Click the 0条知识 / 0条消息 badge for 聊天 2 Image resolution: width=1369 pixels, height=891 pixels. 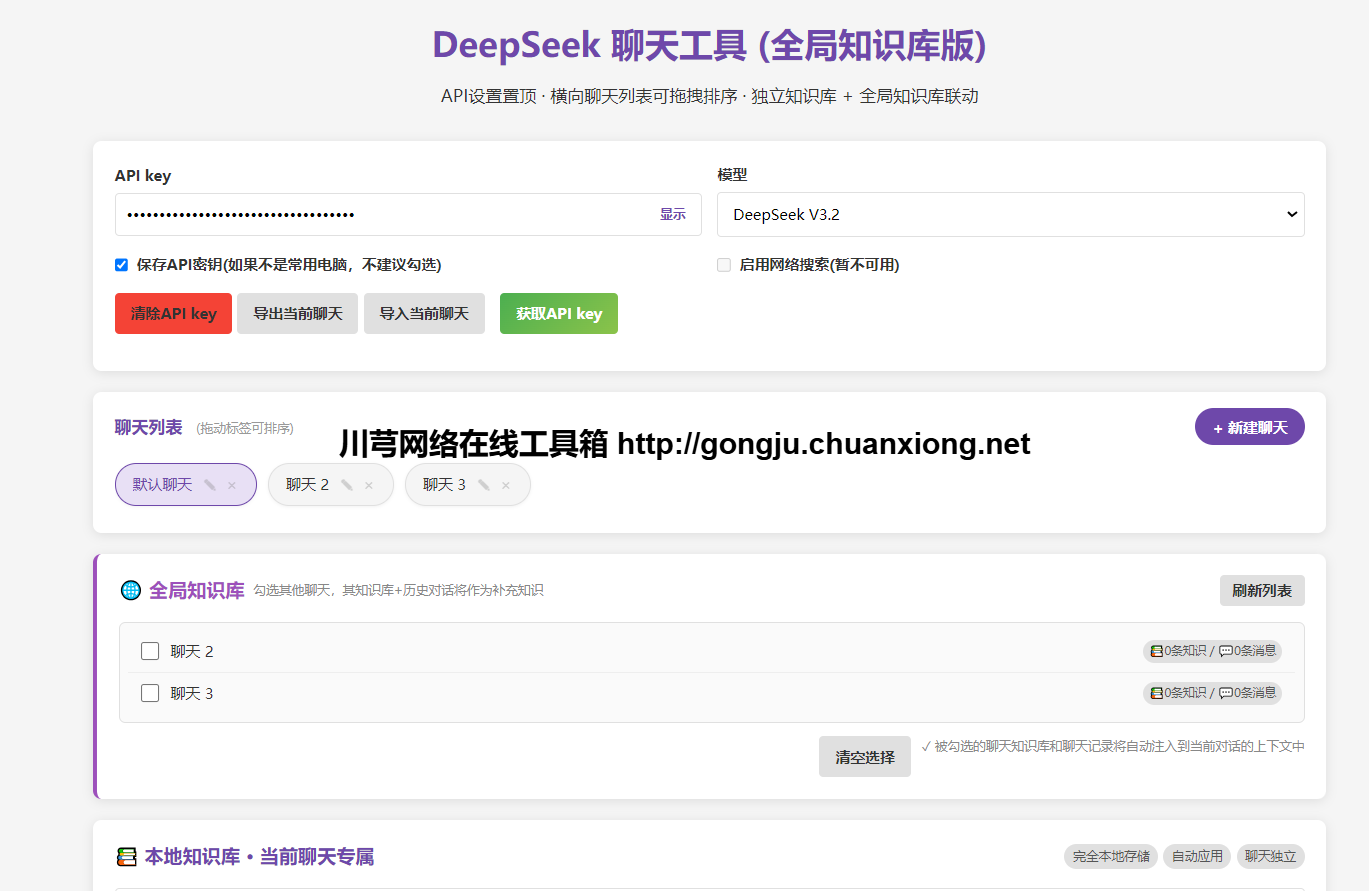pos(1213,651)
